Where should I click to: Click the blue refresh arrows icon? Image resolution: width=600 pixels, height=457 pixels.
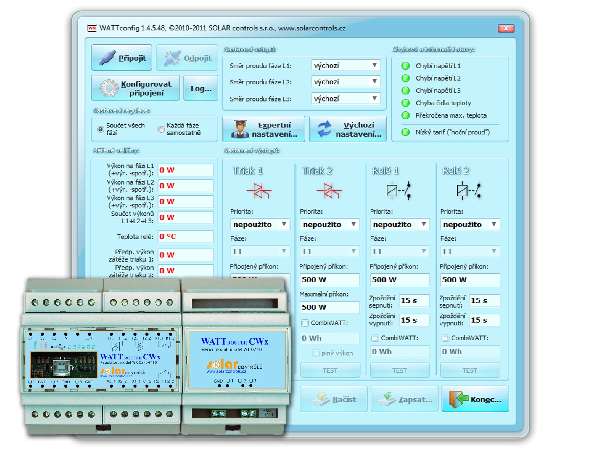point(324,129)
